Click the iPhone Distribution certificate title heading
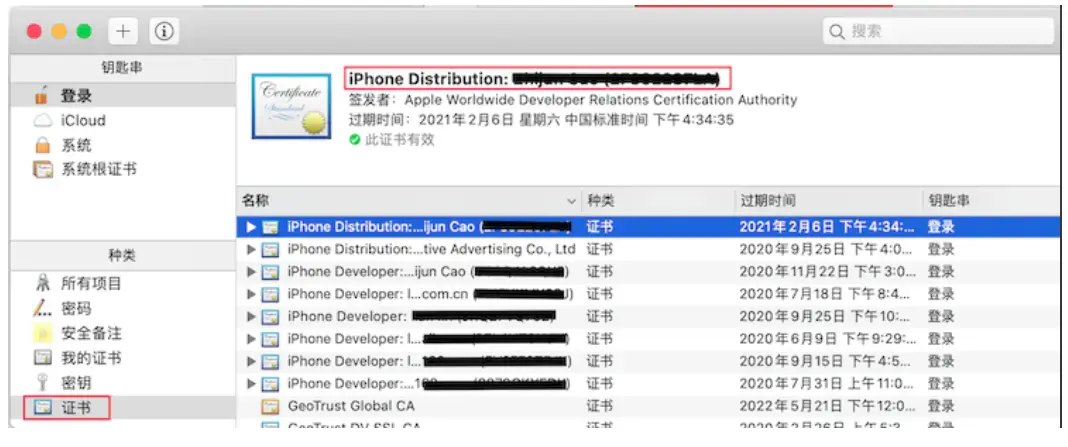Screen dimensions: 1068x447 (534, 79)
